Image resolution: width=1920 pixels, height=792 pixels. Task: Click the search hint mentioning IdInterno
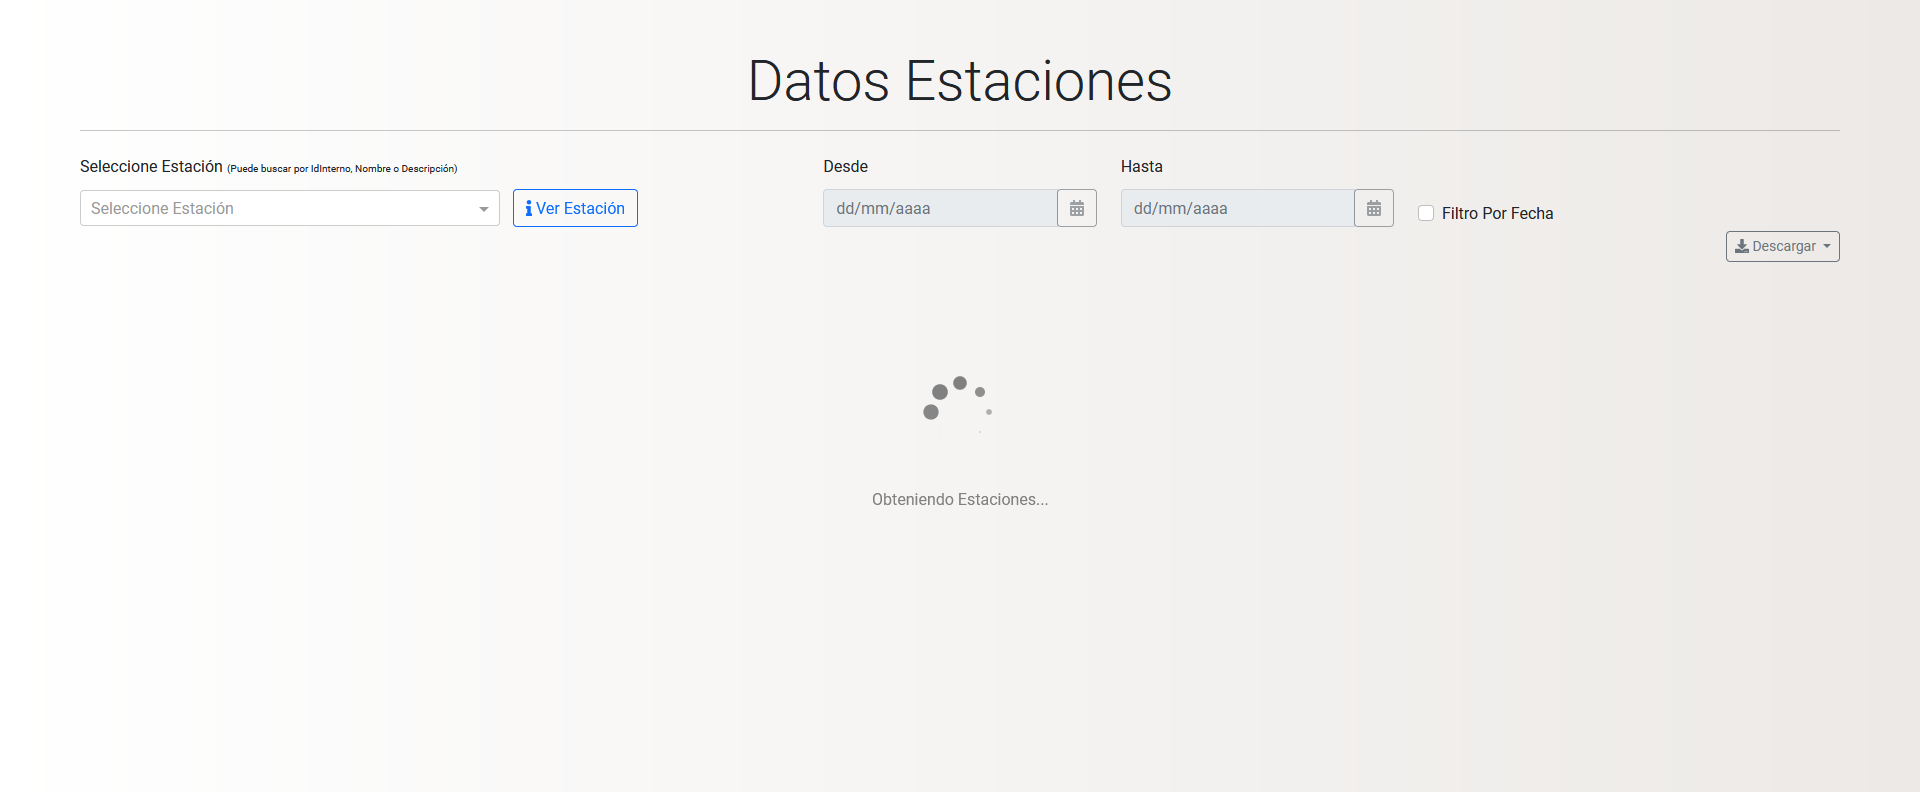(x=342, y=169)
